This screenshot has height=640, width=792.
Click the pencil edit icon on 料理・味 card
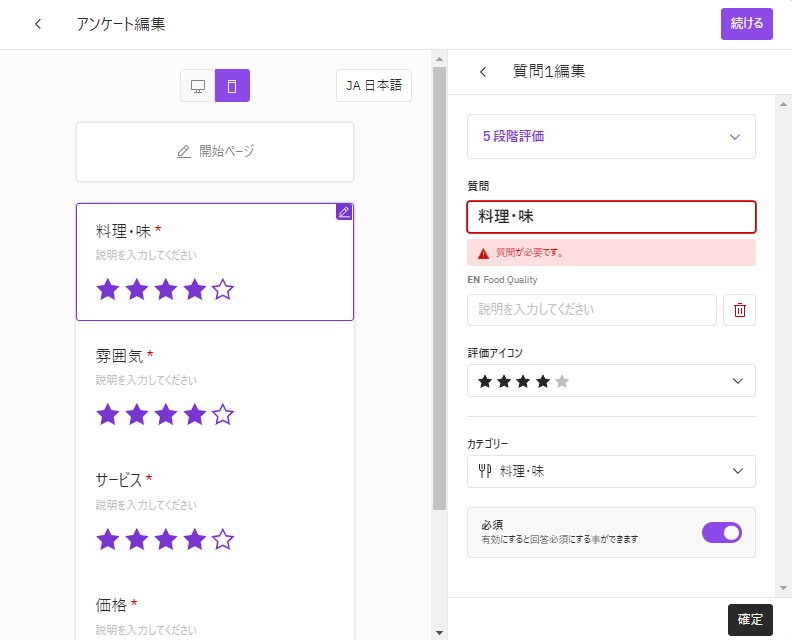click(344, 212)
